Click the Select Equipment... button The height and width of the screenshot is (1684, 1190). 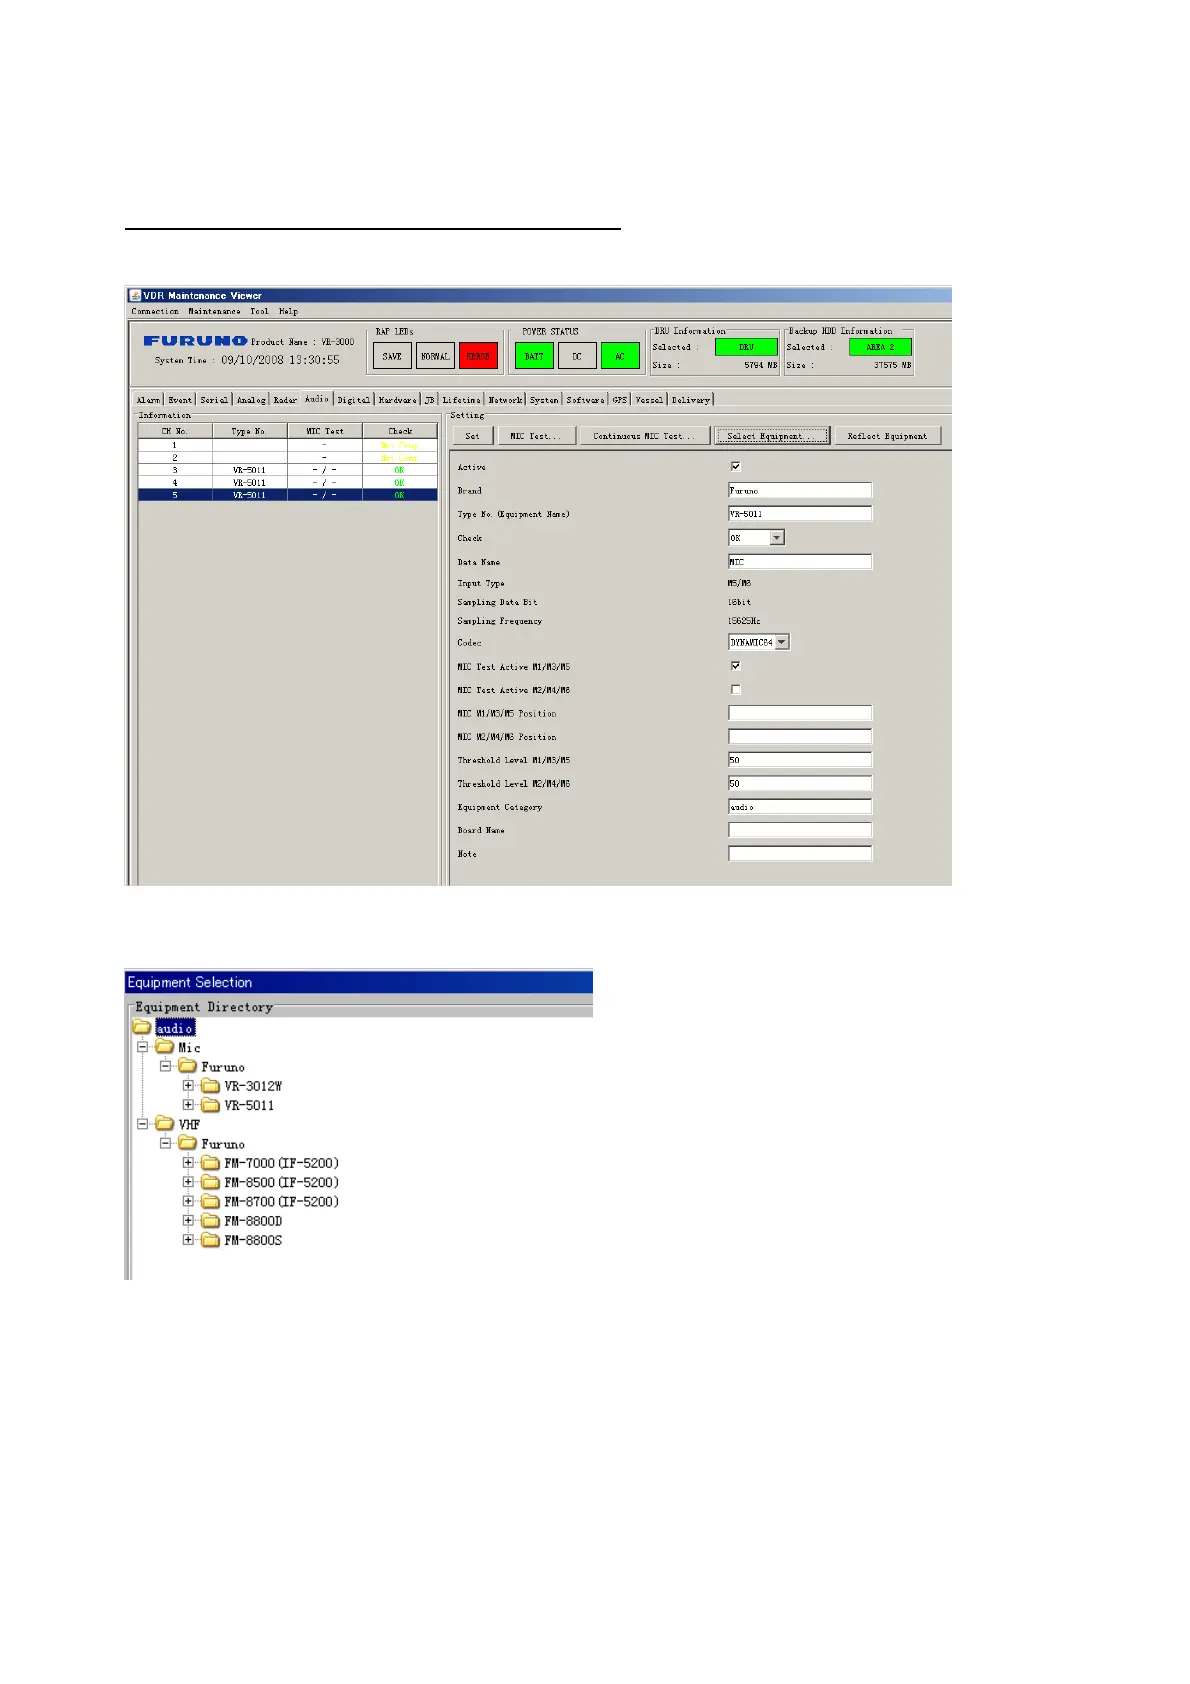click(x=772, y=436)
